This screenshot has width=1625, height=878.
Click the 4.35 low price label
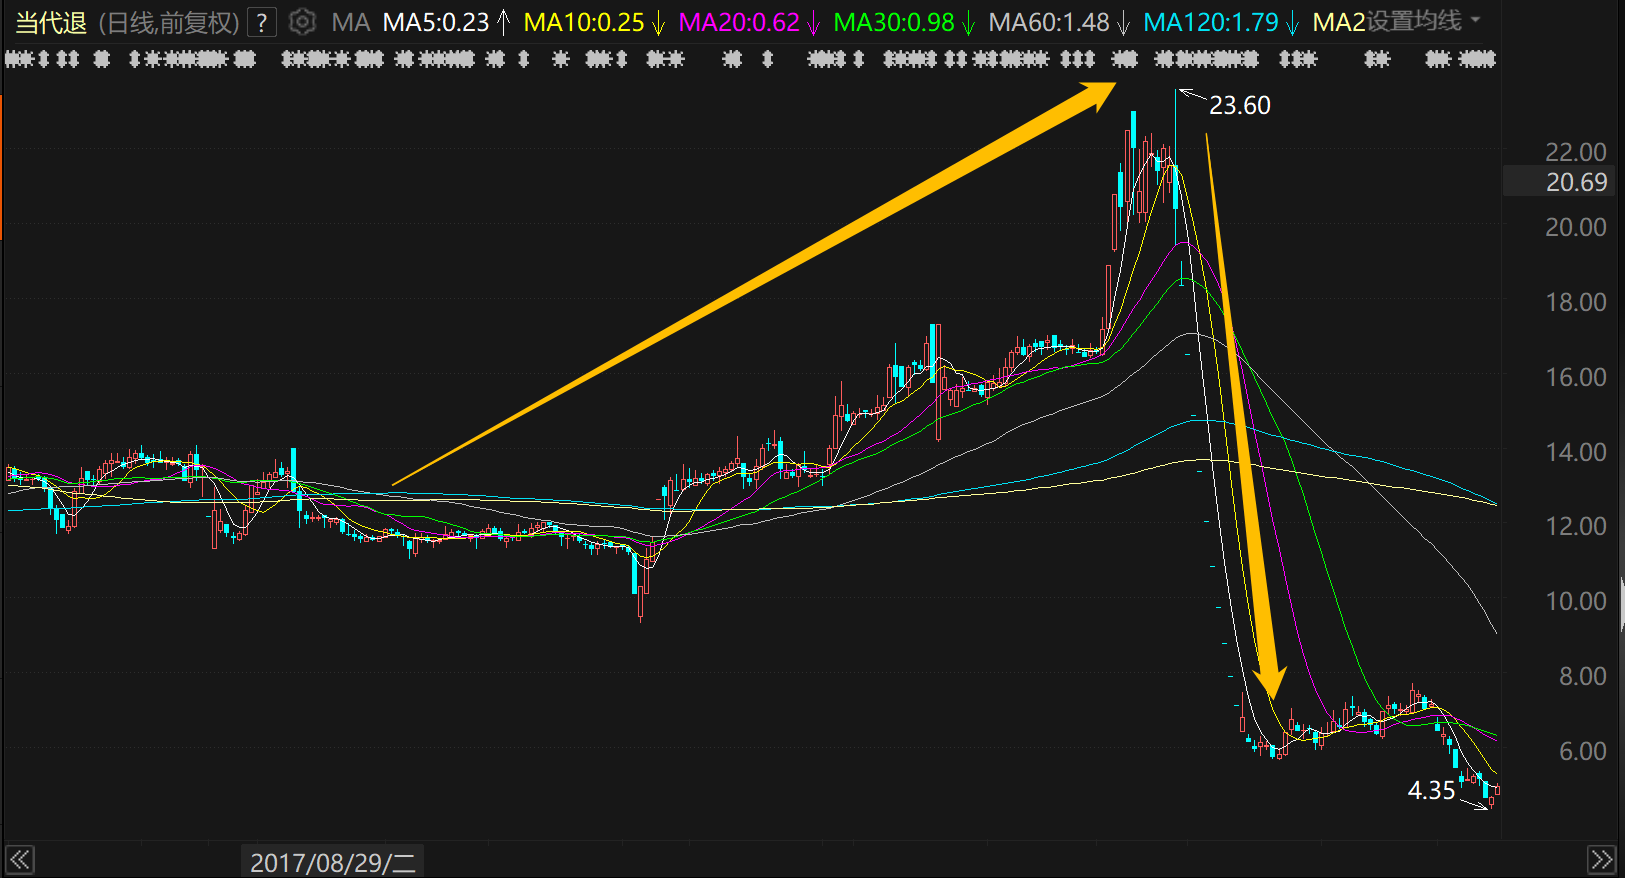click(1431, 790)
